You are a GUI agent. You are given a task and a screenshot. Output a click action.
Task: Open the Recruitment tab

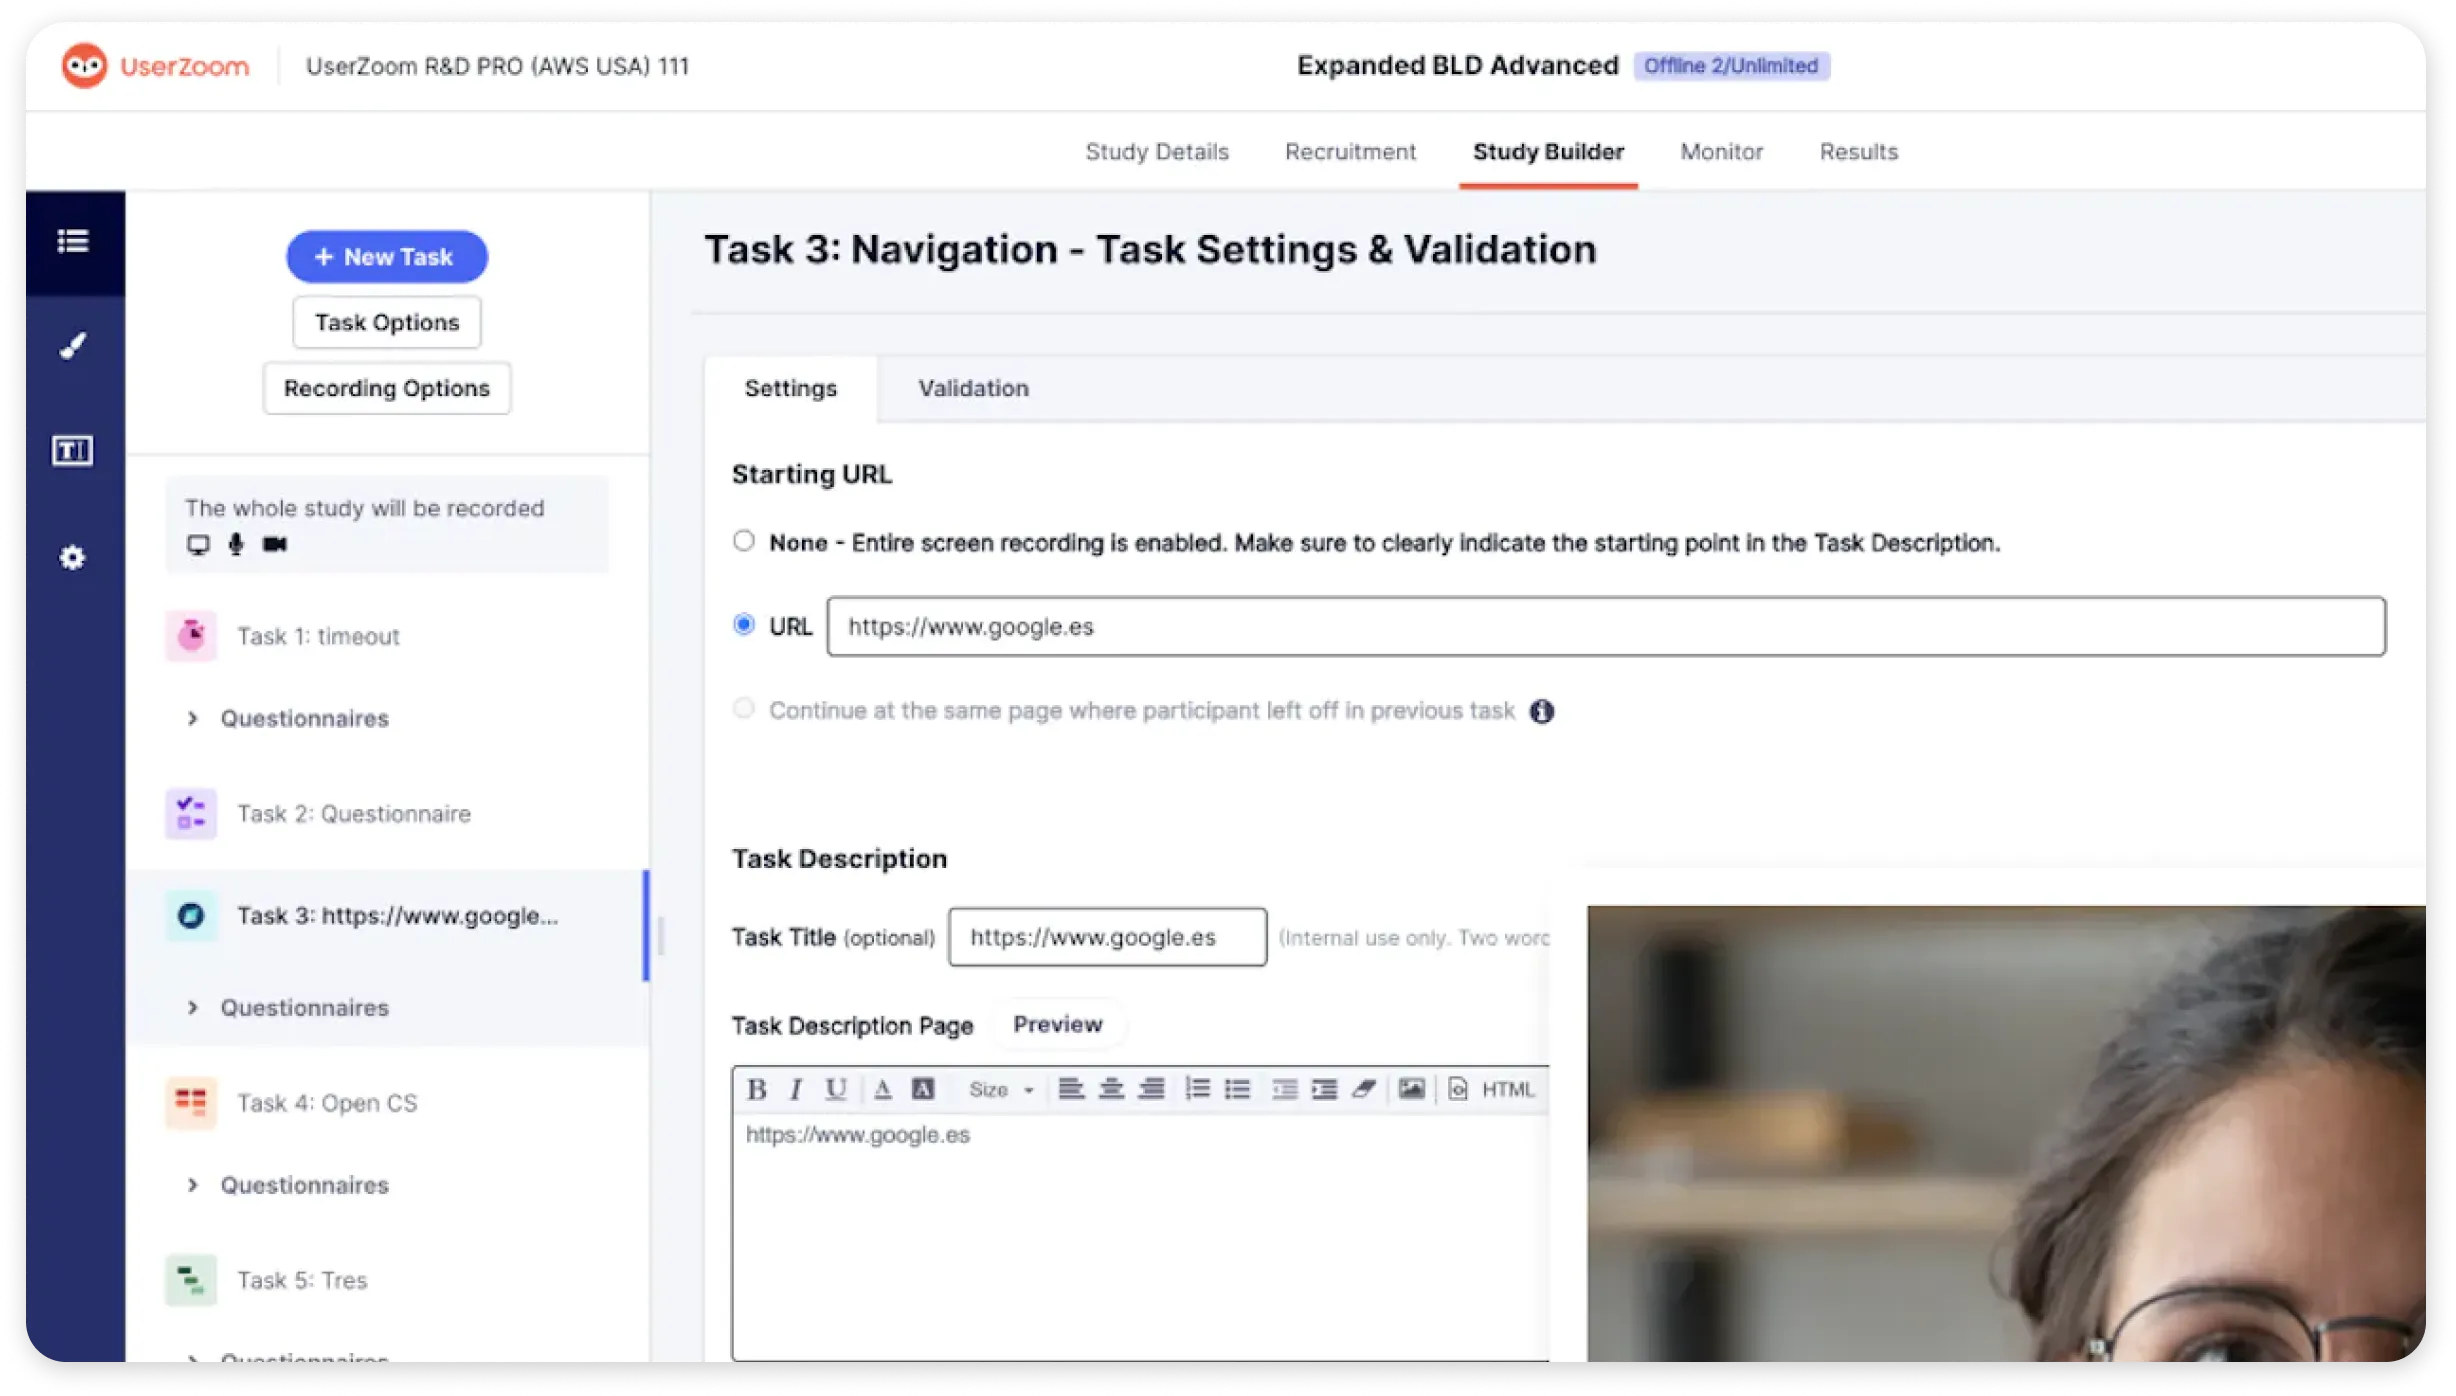1350,151
